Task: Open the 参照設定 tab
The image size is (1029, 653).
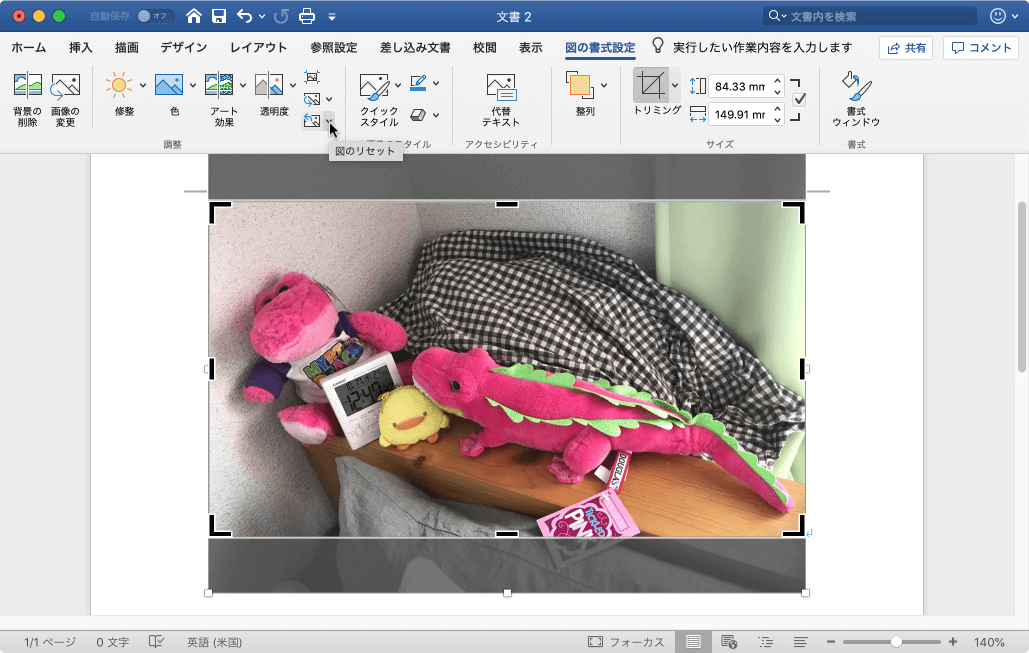Action: [x=334, y=47]
